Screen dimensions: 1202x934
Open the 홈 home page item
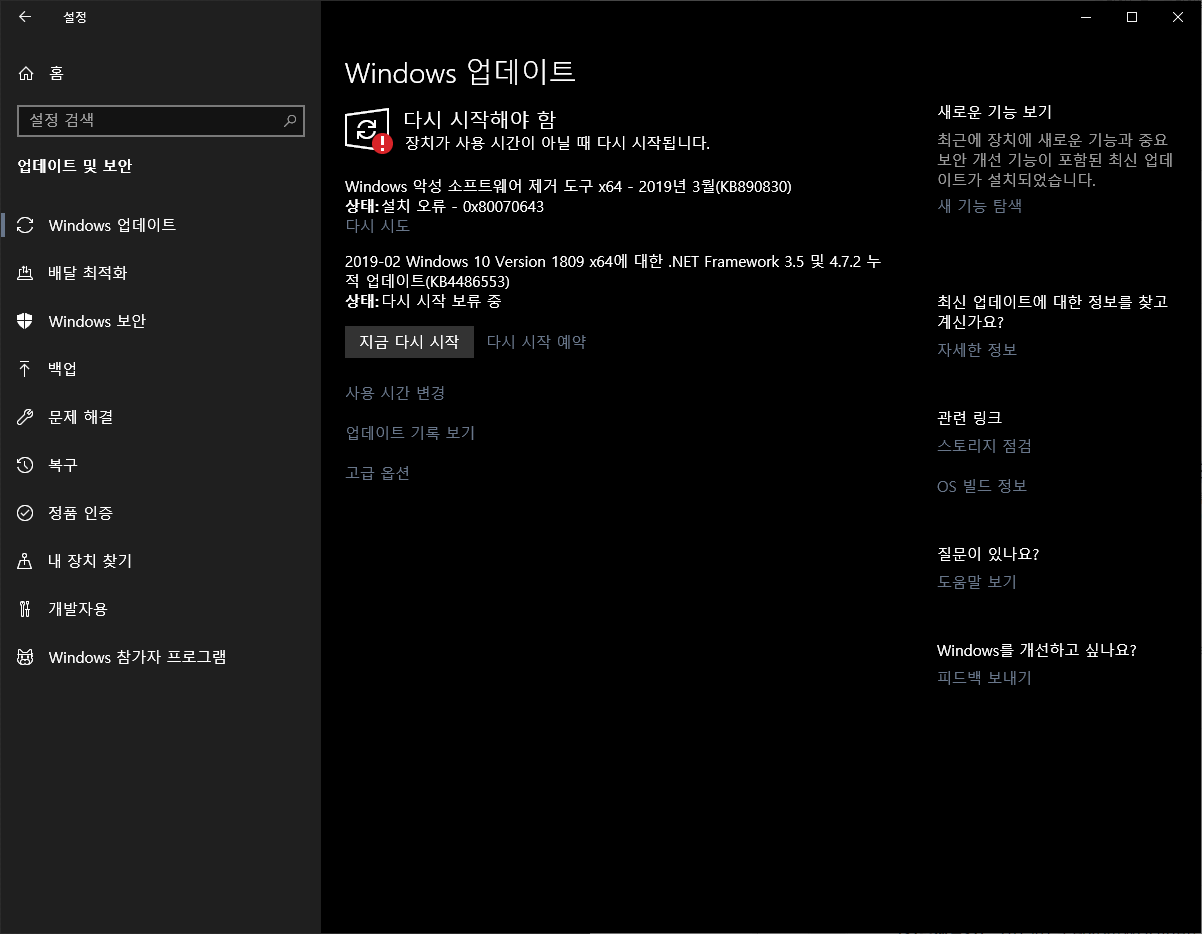[160, 73]
